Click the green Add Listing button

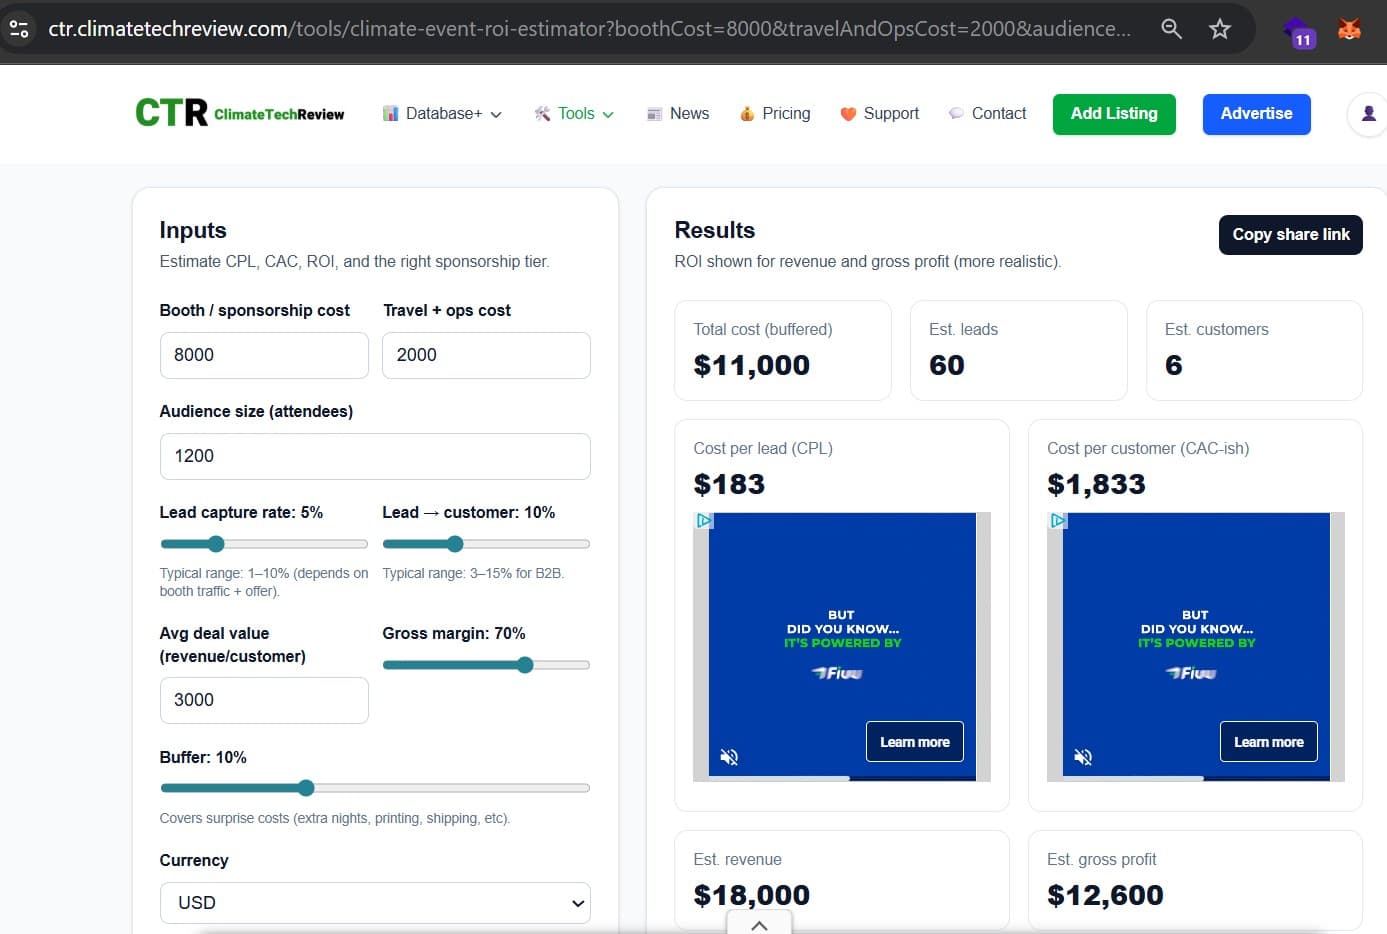pos(1114,114)
